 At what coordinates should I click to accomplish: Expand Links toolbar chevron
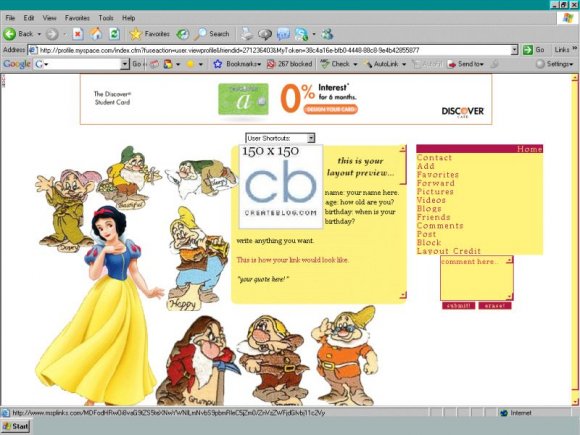(x=574, y=48)
